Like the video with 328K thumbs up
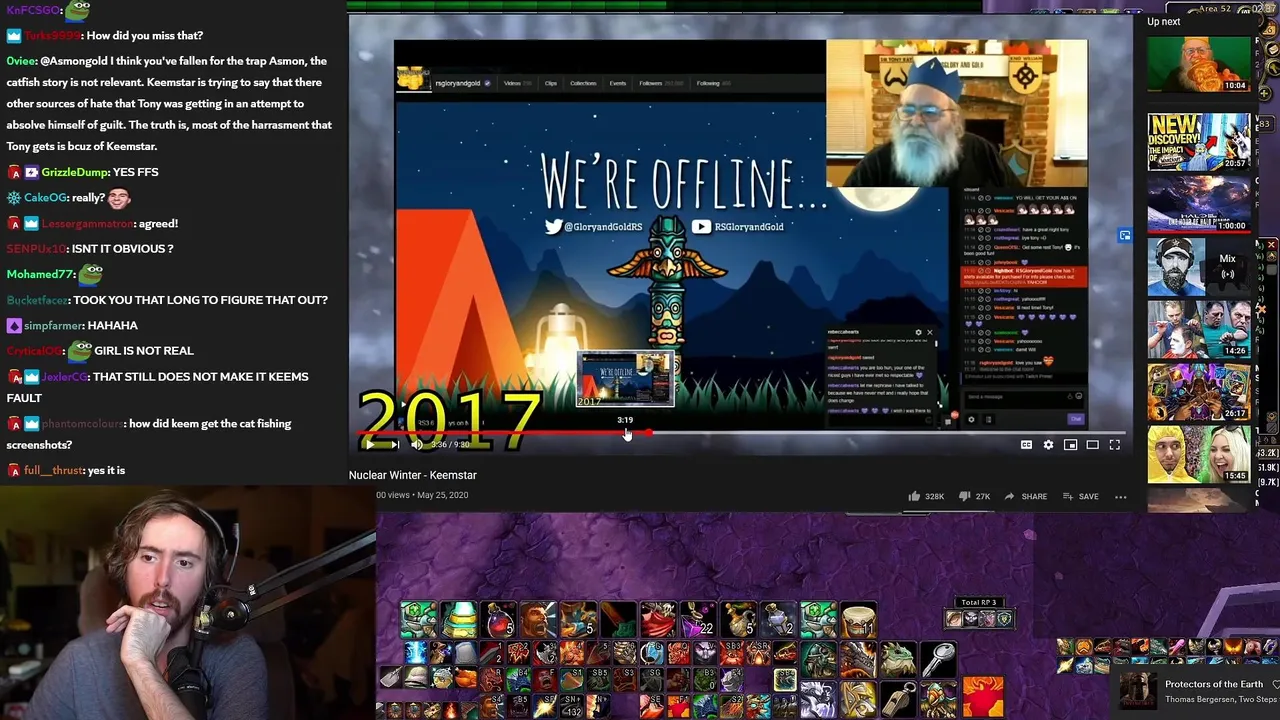This screenshot has height=720, width=1280. pos(925,496)
